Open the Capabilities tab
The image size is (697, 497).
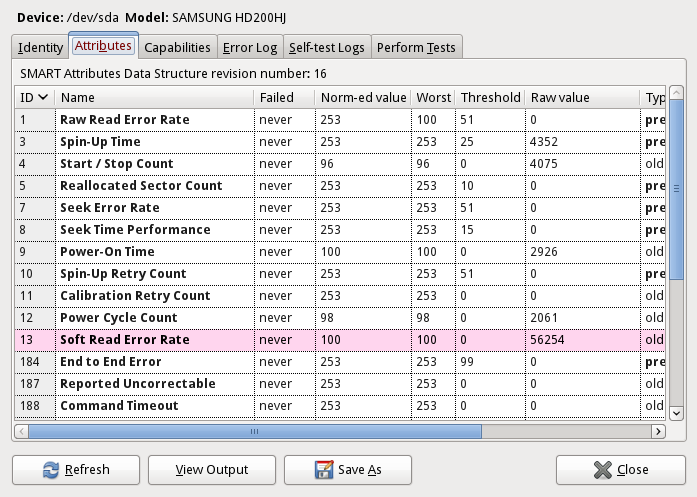point(177,47)
